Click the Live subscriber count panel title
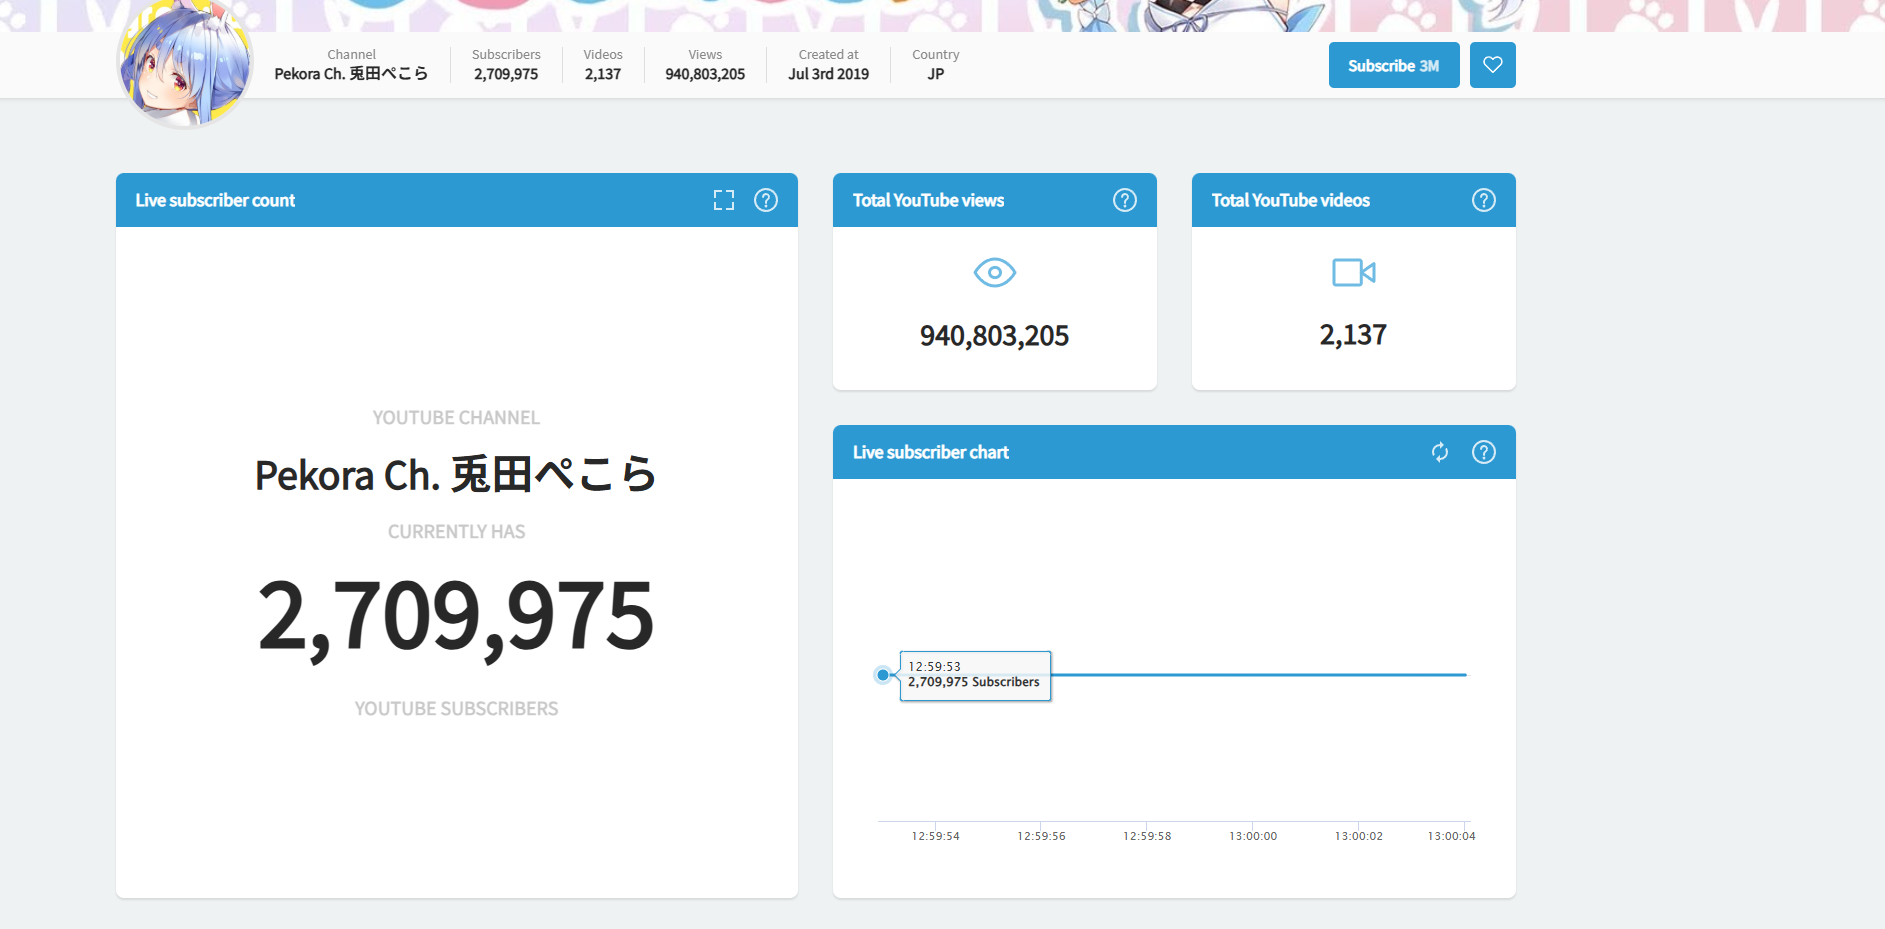 coord(215,200)
